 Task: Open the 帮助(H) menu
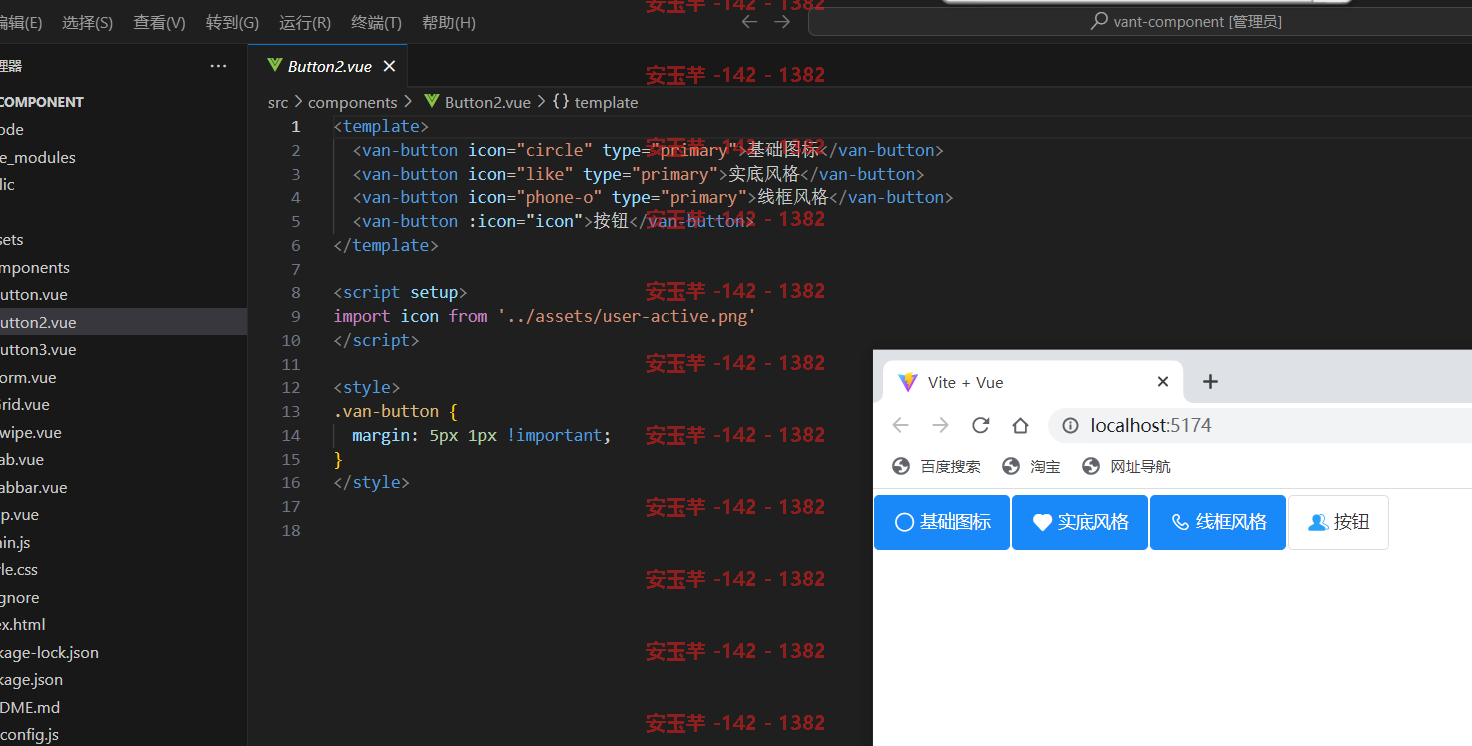point(449,22)
